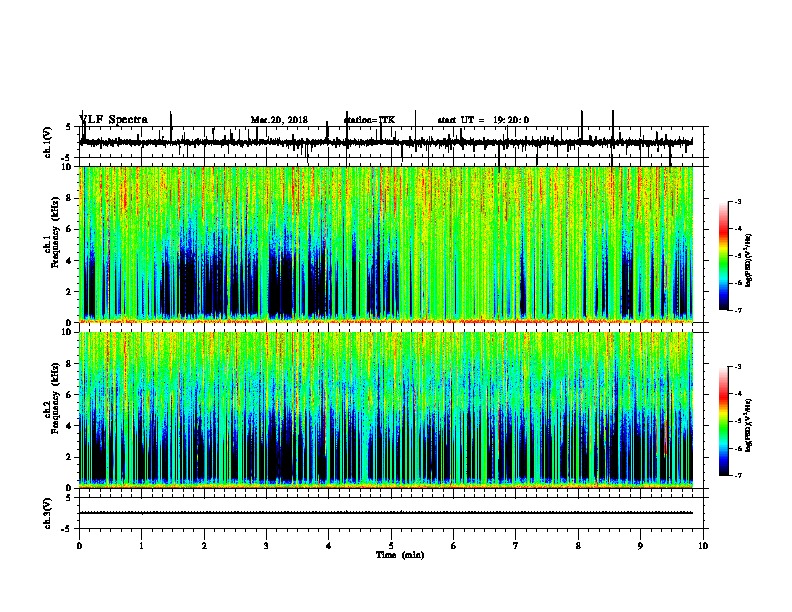This screenshot has height=612, width=792.
Task: Click the ch.1 spectrogram color scale bar
Action: [724, 256]
